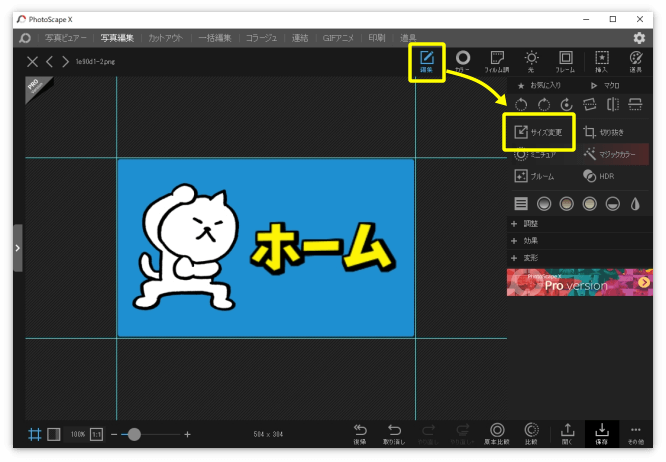666x462 pixels.
Task: Flip the image vertically
Action: pos(635,104)
